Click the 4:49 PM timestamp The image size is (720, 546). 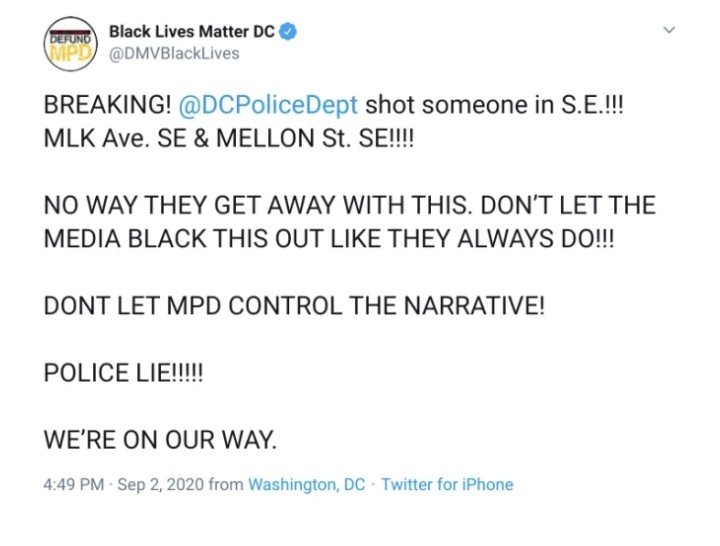74,484
